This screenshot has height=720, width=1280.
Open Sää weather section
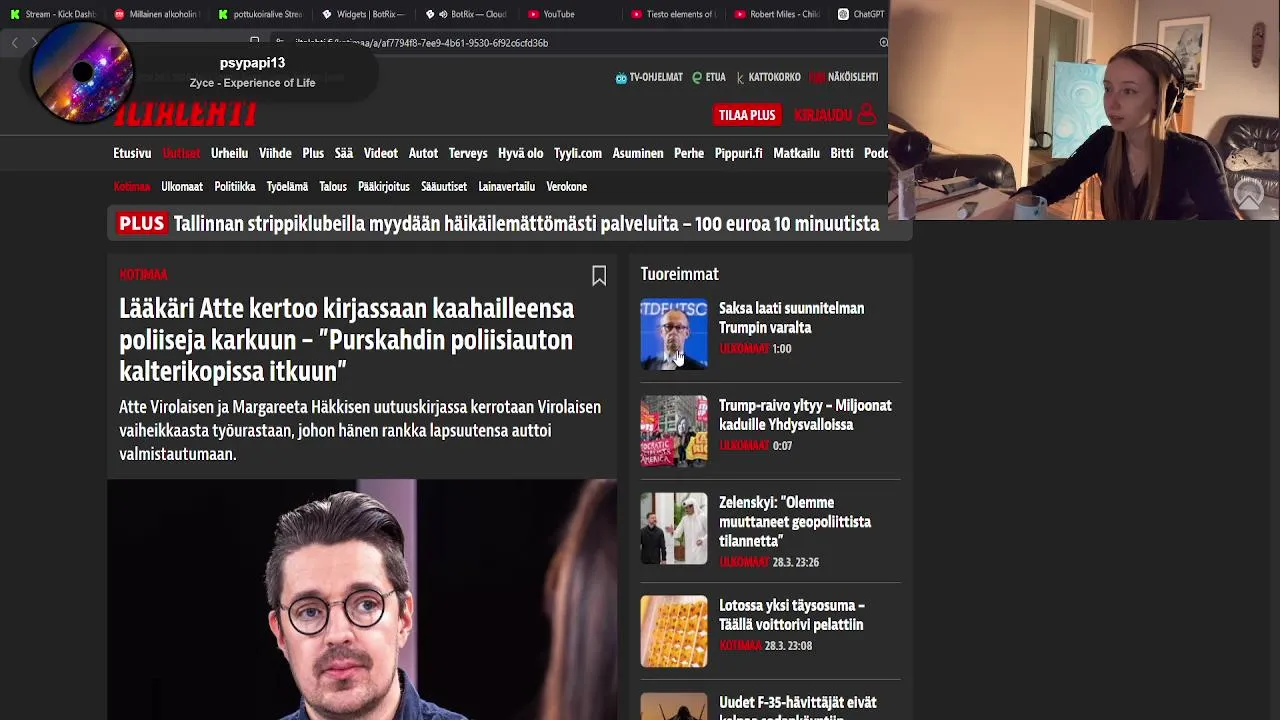(344, 153)
